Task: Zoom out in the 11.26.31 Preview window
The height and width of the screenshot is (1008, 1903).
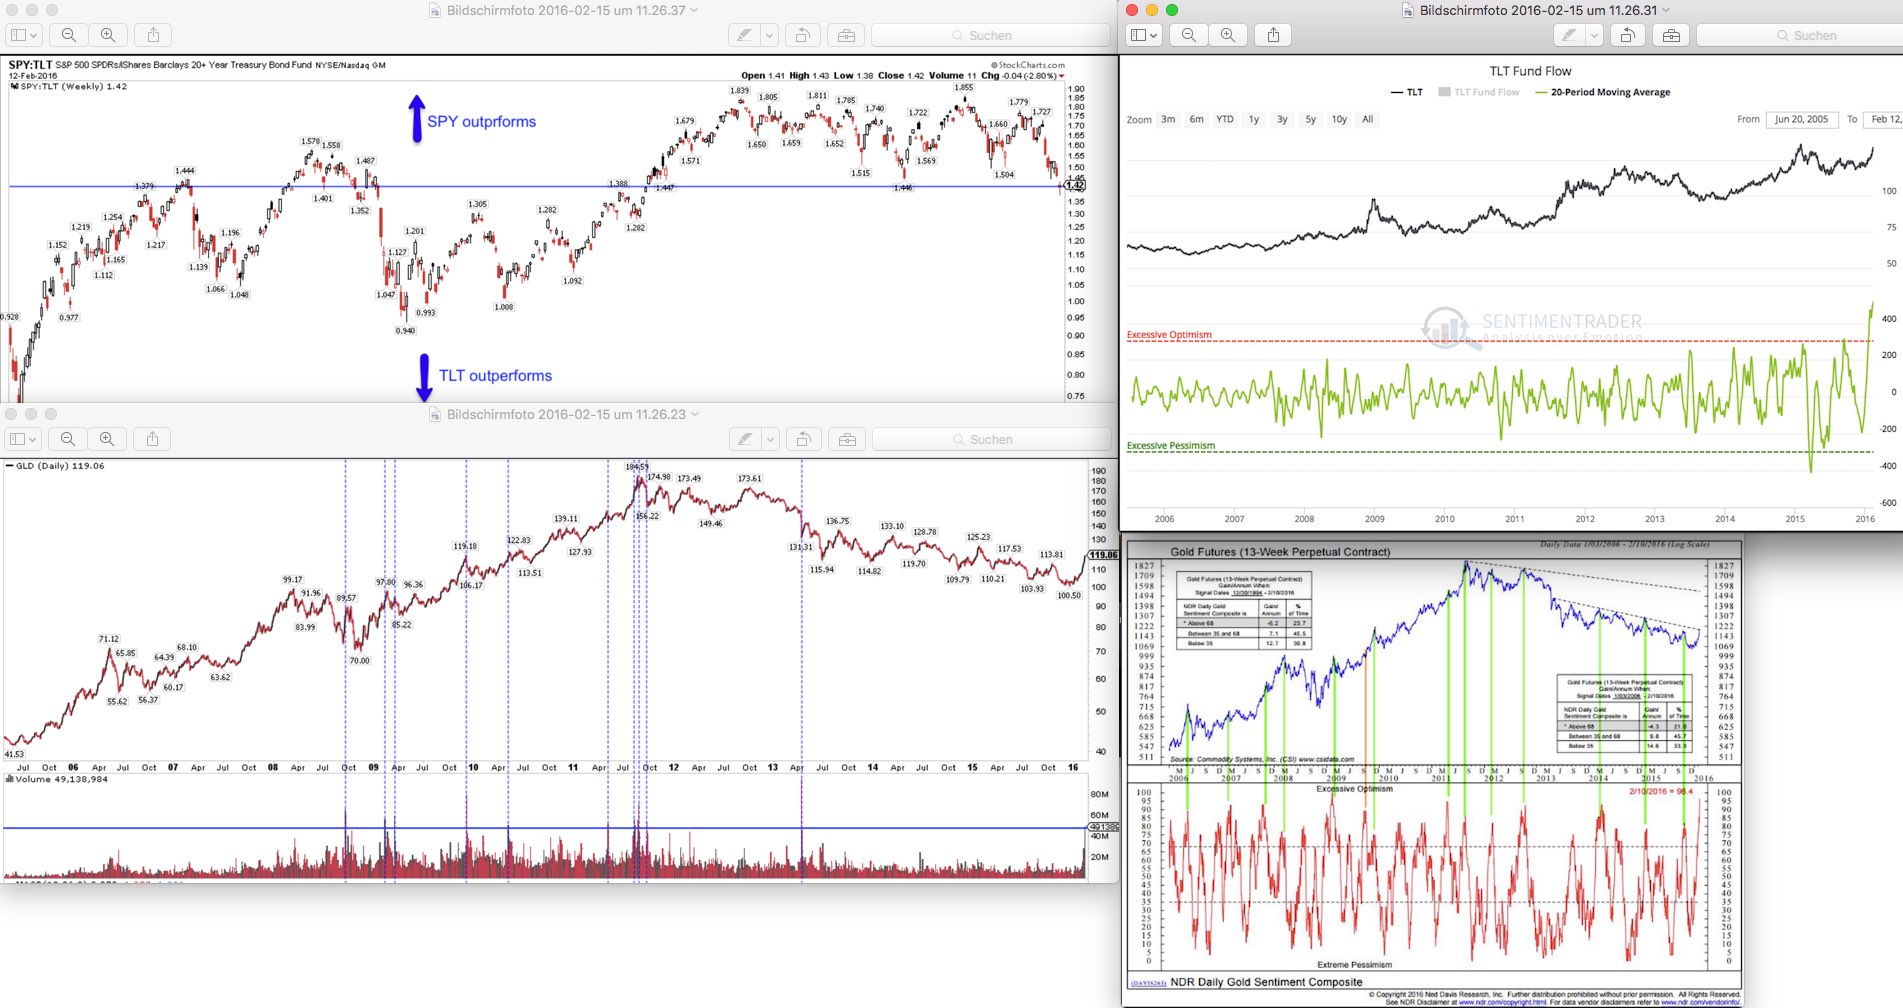Action: coord(1188,35)
